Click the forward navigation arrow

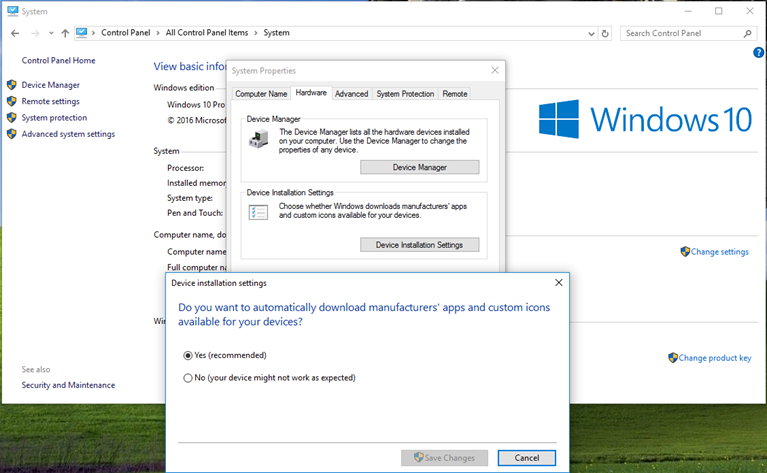pos(35,33)
